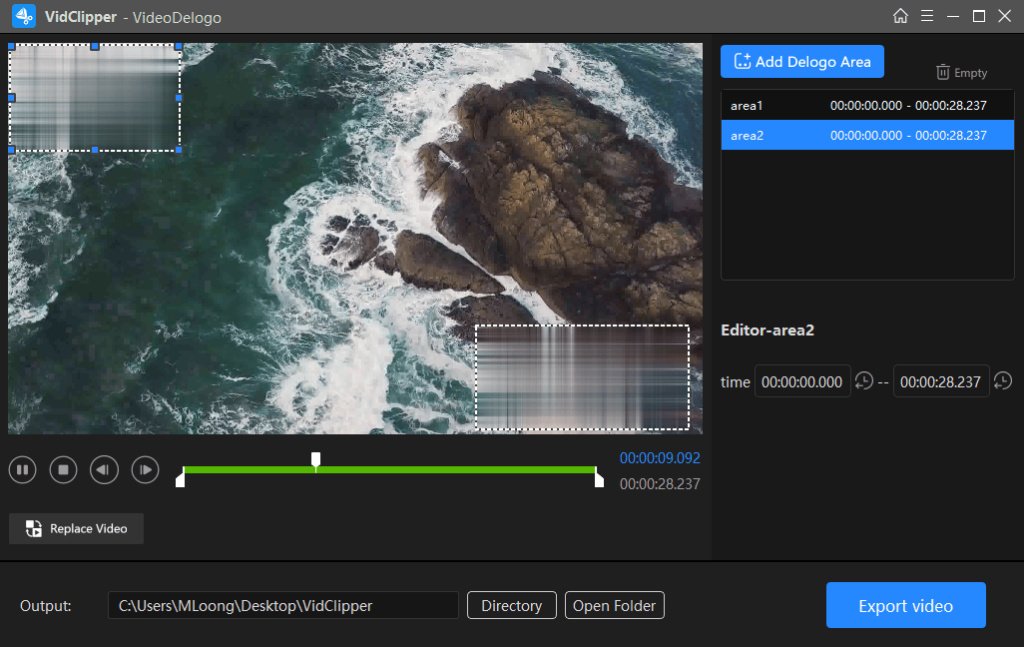Click Replace Video
Screen dimensions: 1024x647
75,528
